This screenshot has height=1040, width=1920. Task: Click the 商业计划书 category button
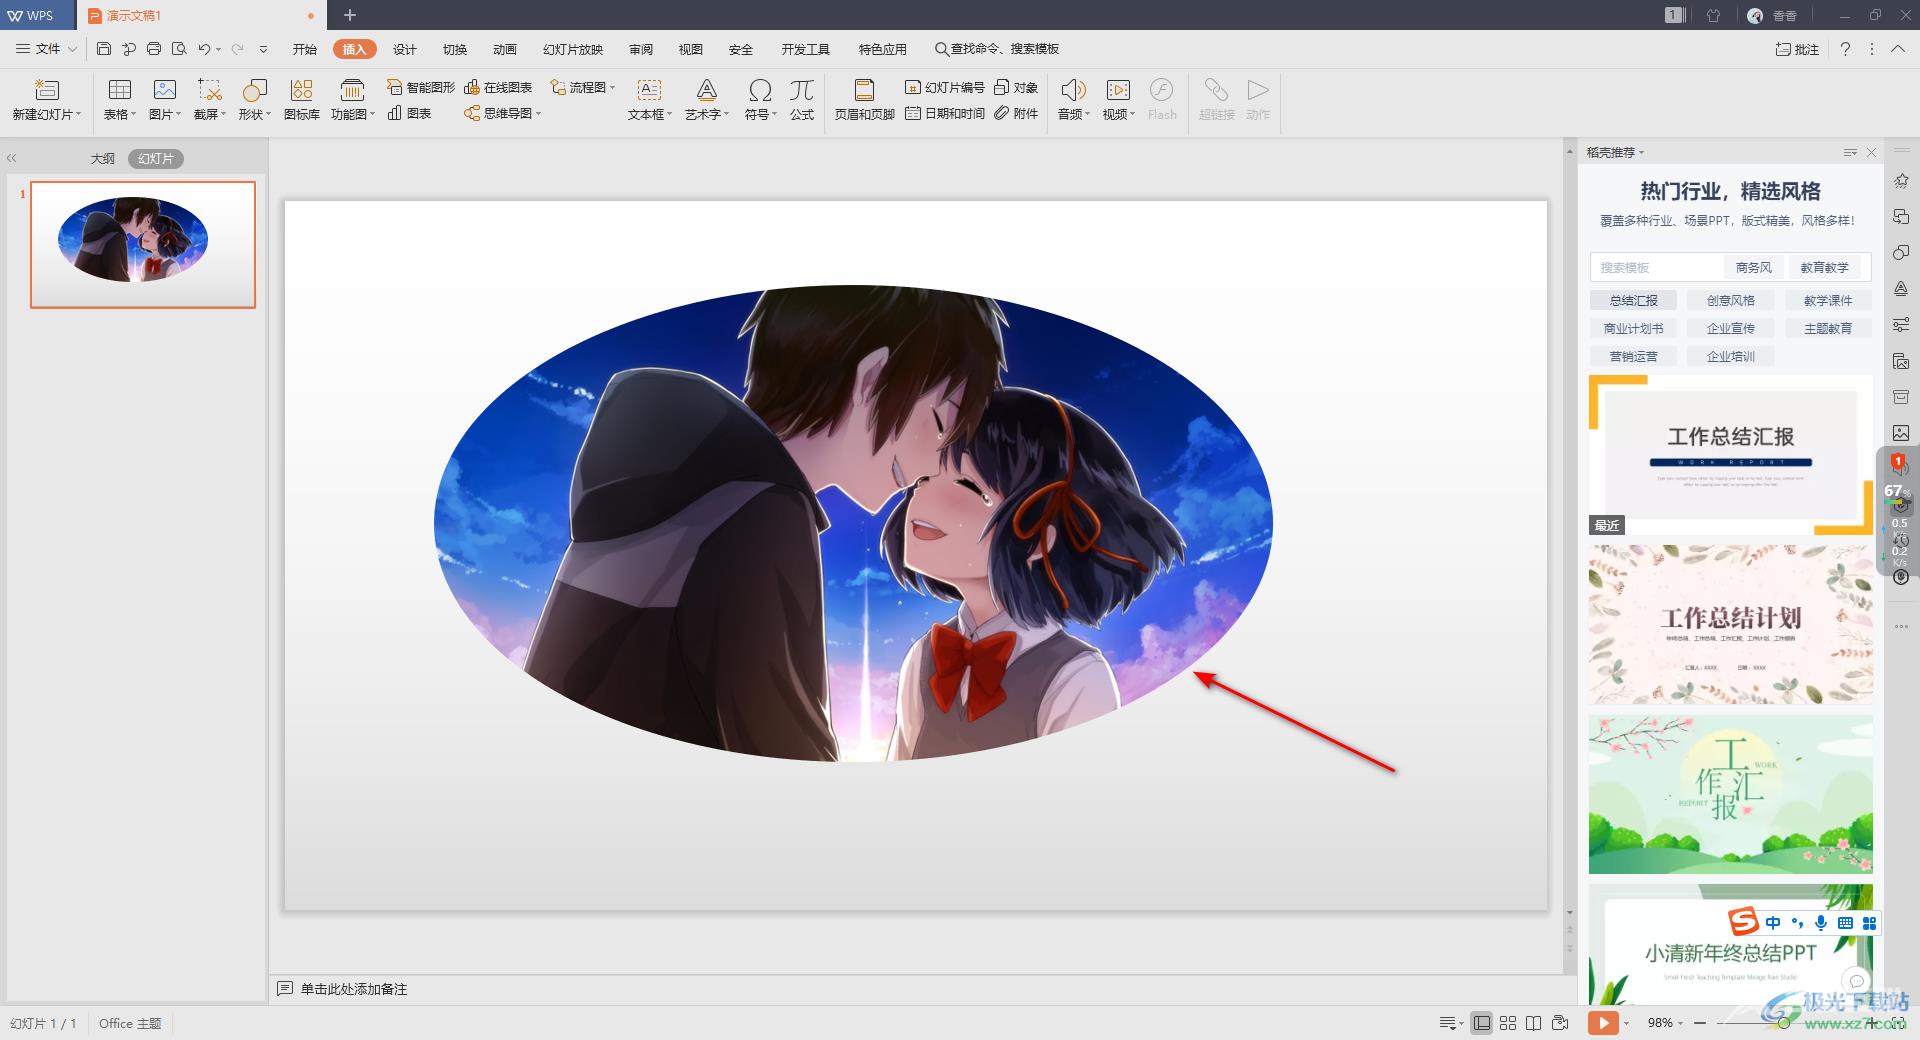click(x=1633, y=328)
